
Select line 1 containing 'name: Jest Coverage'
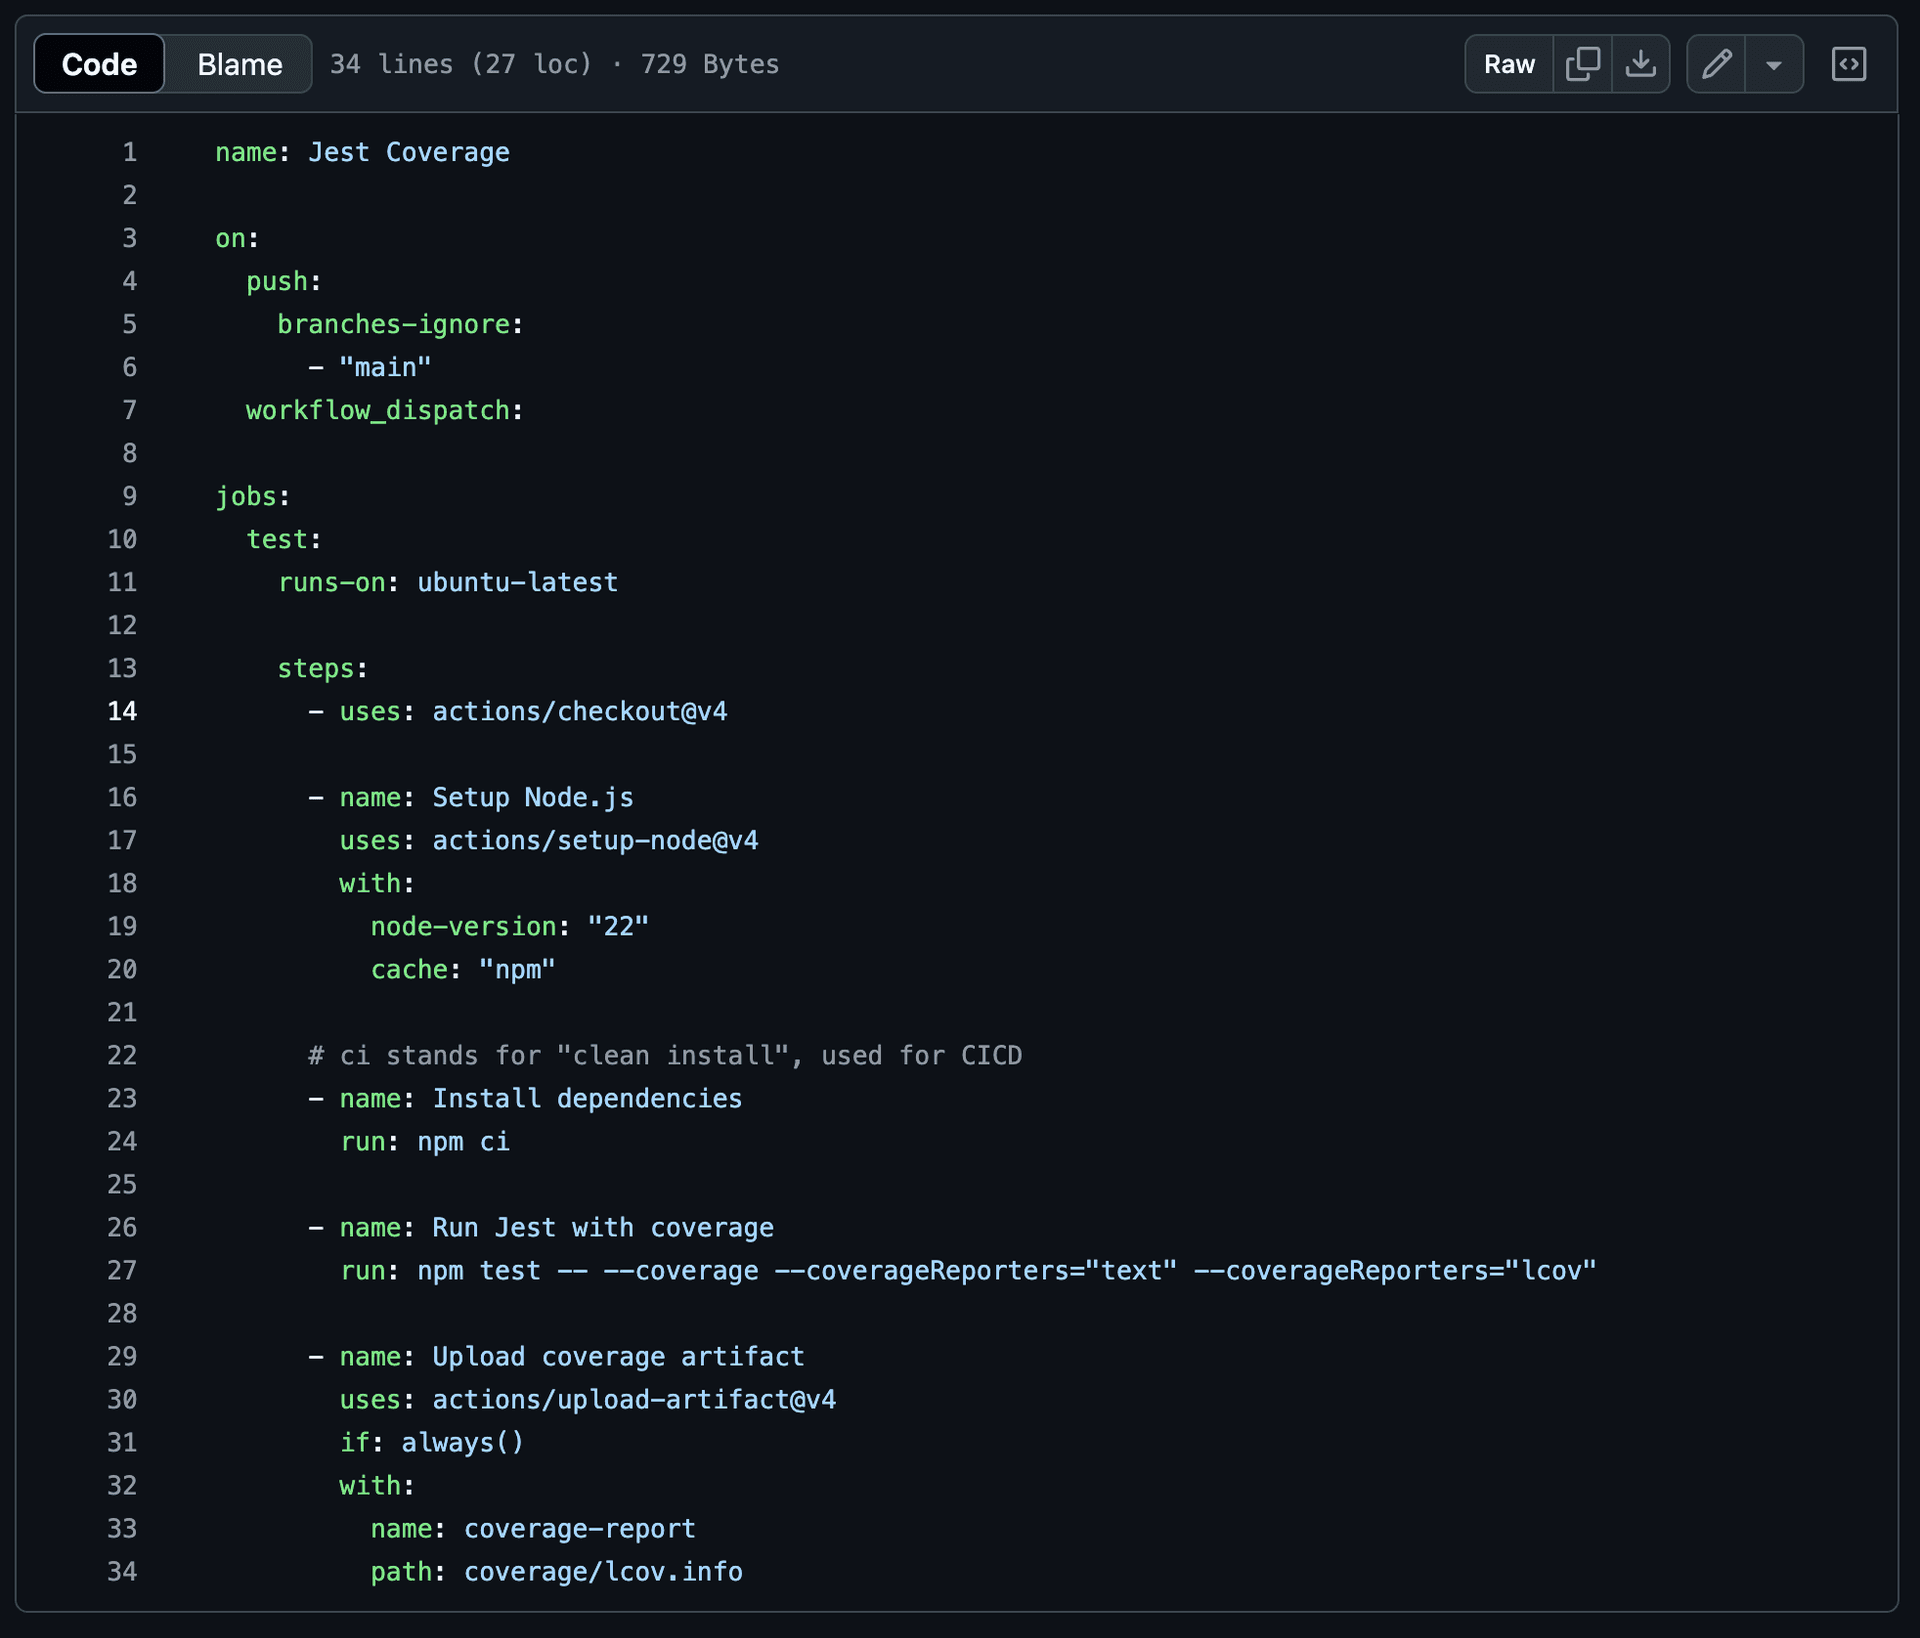click(x=128, y=152)
